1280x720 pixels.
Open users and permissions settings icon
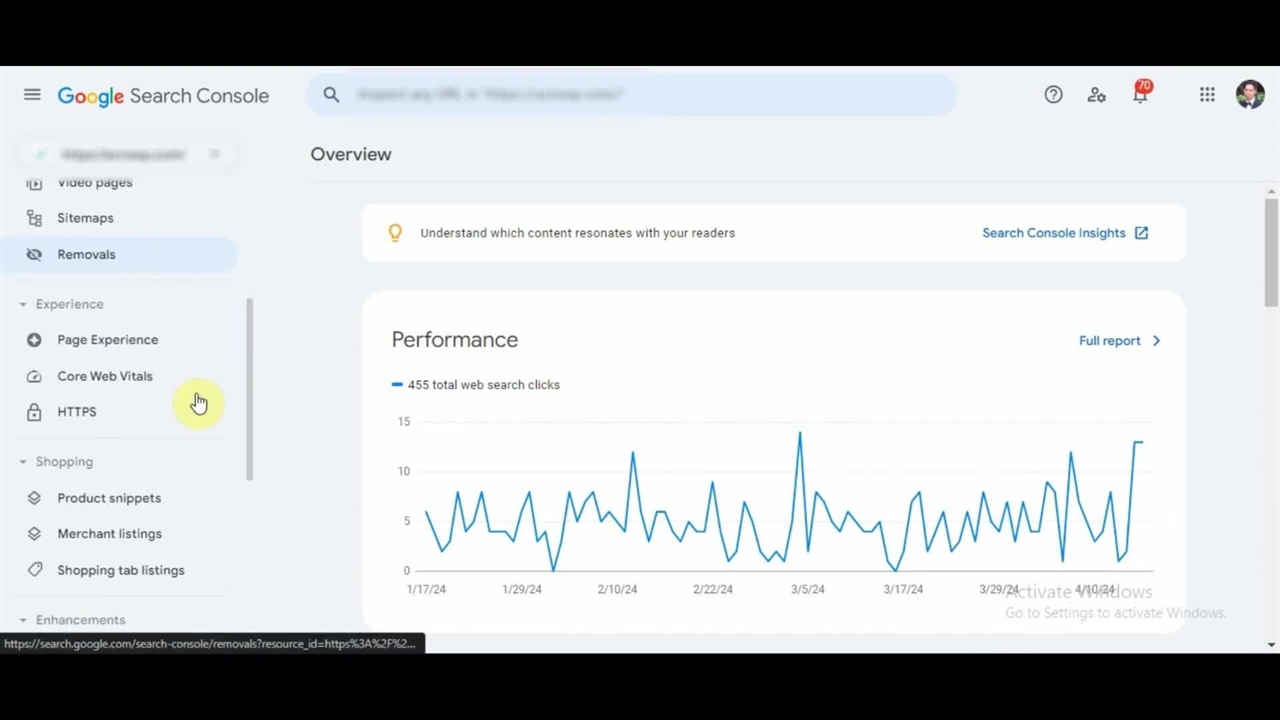(1097, 95)
